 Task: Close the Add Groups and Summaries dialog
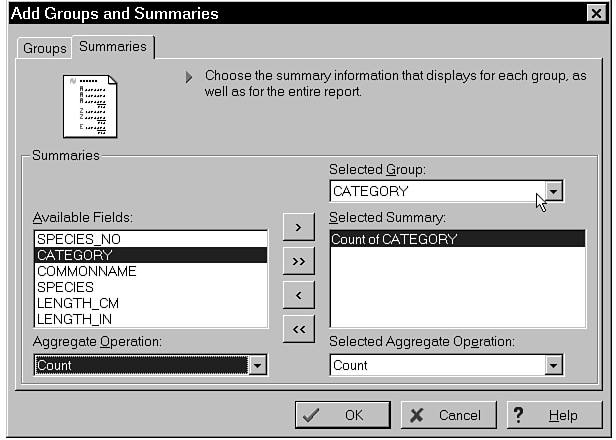pyautogui.click(x=595, y=14)
